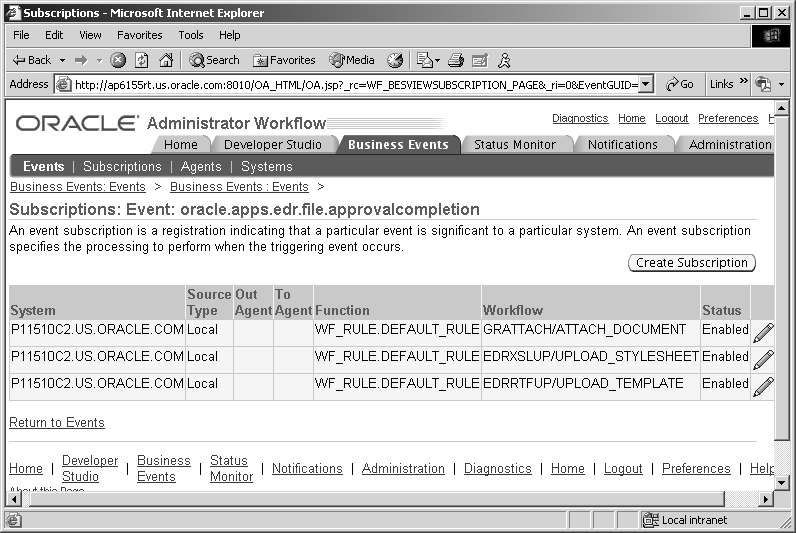Viewport: 796px width, 533px height.
Task: Open the Edit menu
Action: (54, 35)
